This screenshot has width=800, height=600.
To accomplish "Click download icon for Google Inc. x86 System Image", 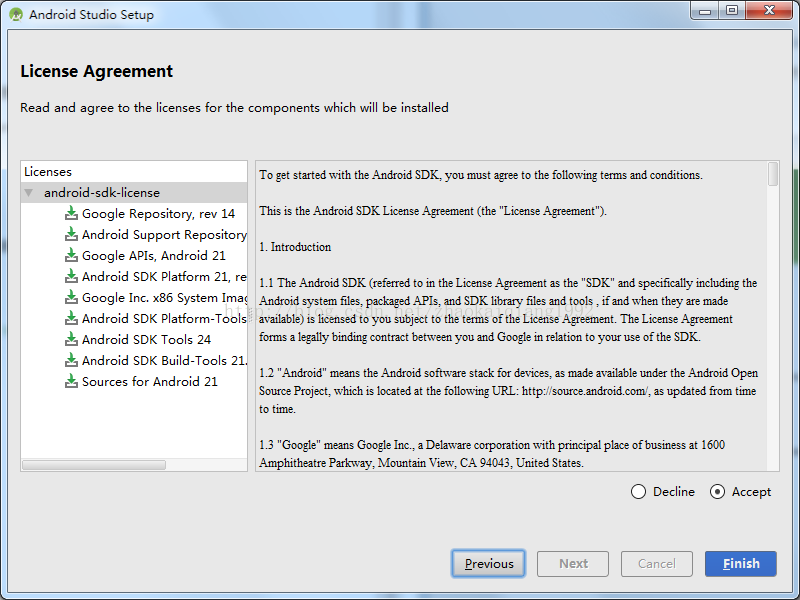I will click(71, 297).
